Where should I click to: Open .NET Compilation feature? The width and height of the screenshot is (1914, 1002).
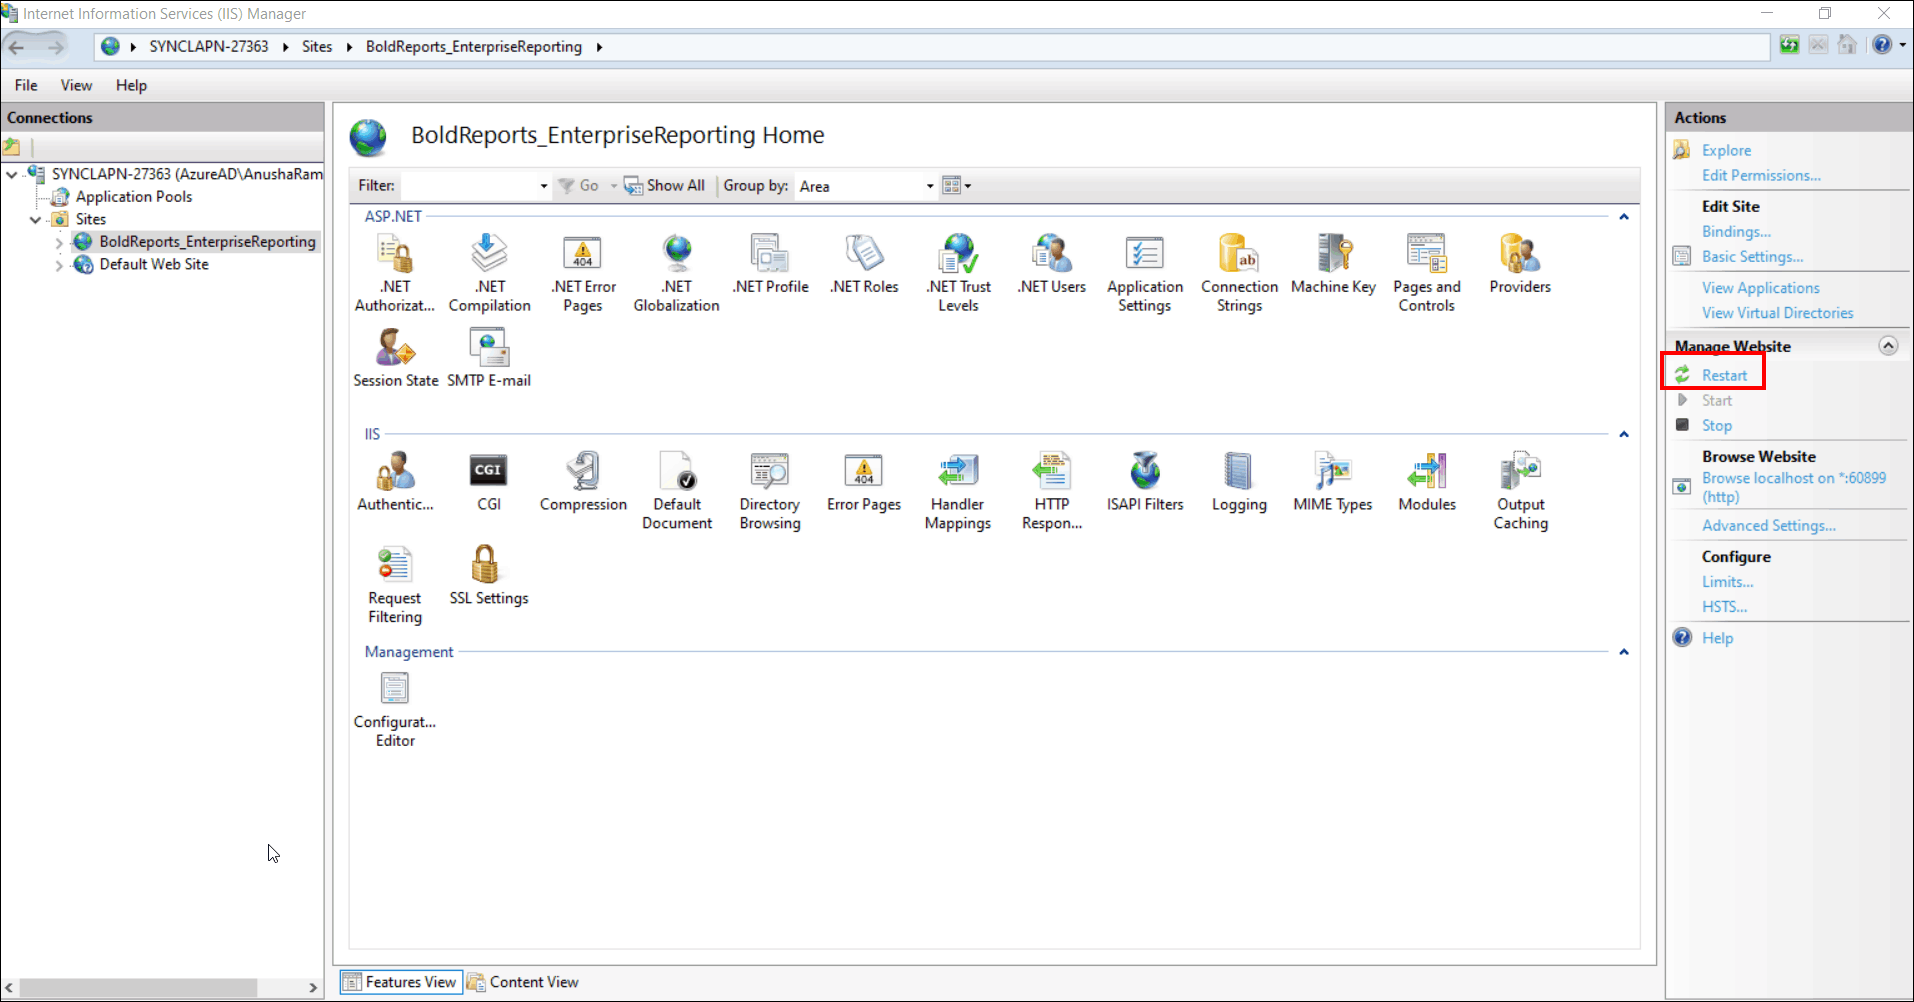coord(489,272)
